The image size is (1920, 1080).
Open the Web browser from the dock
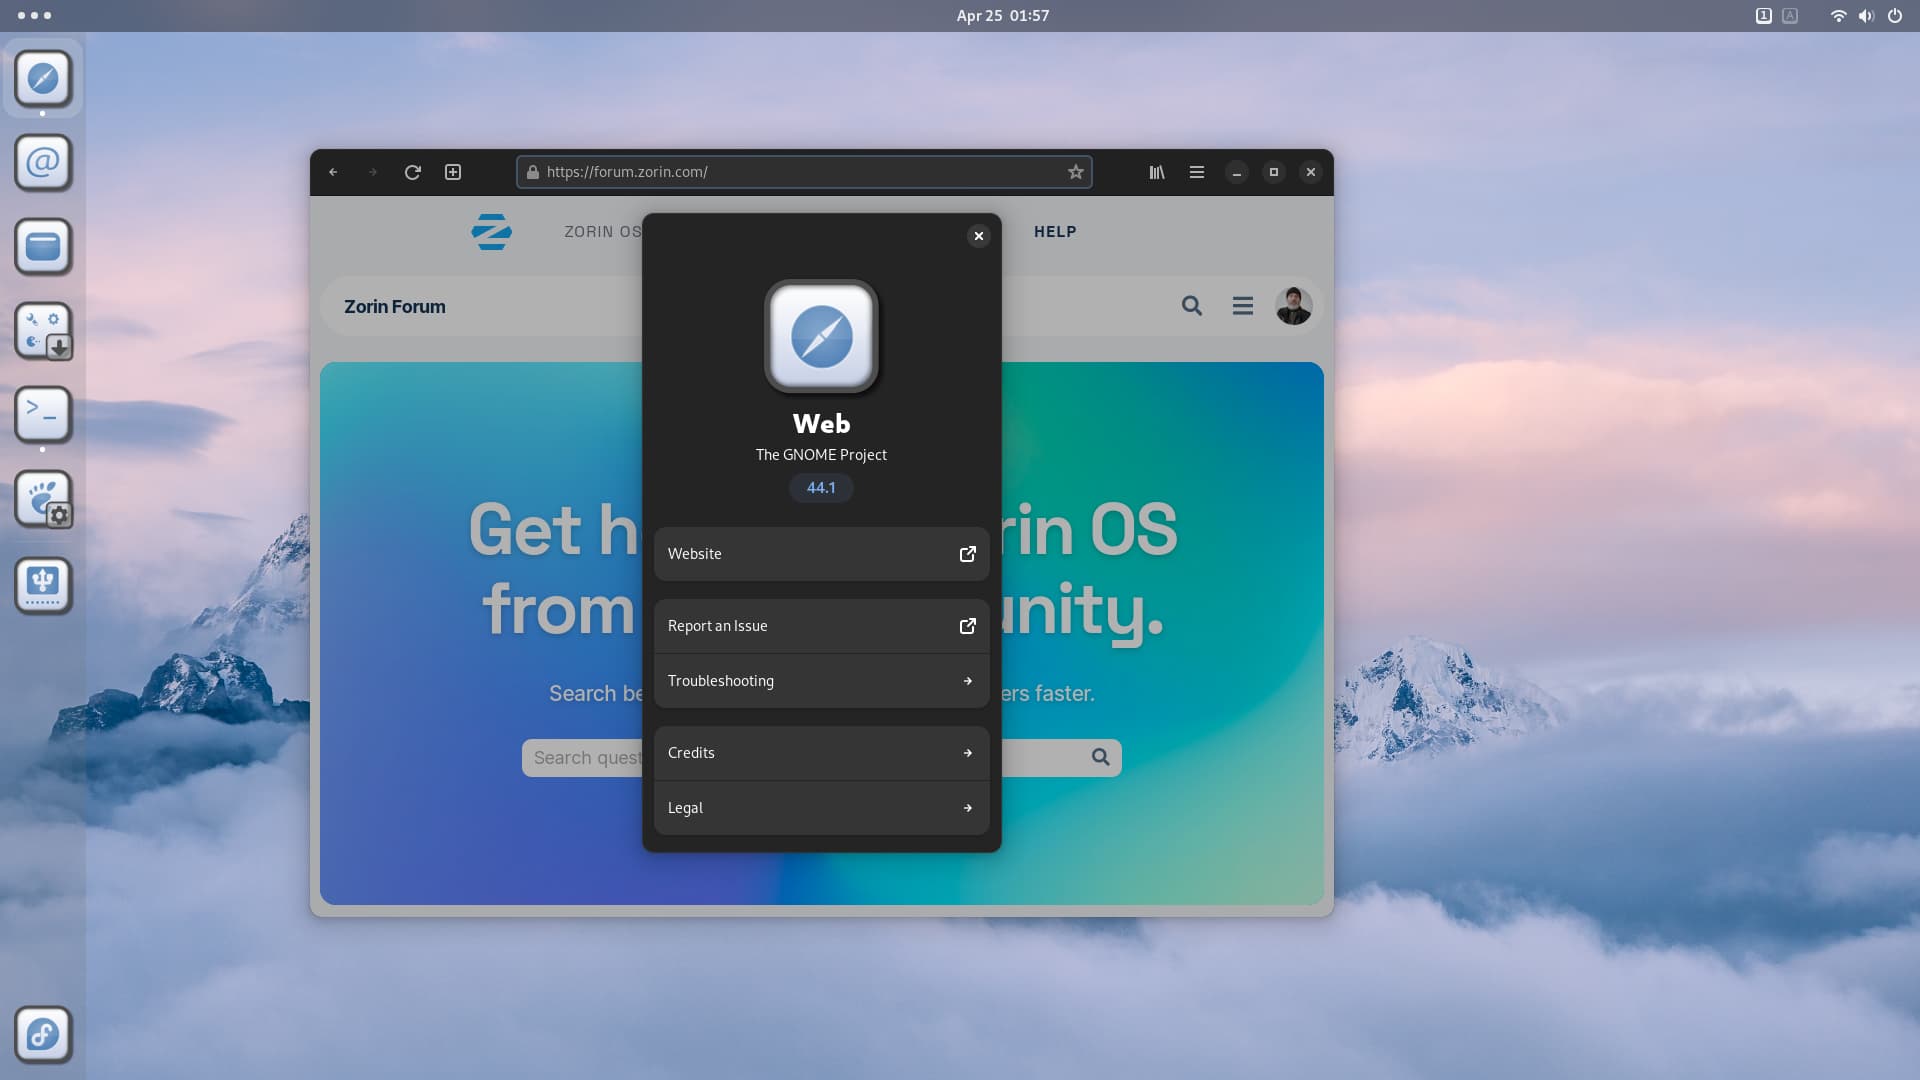tap(43, 78)
